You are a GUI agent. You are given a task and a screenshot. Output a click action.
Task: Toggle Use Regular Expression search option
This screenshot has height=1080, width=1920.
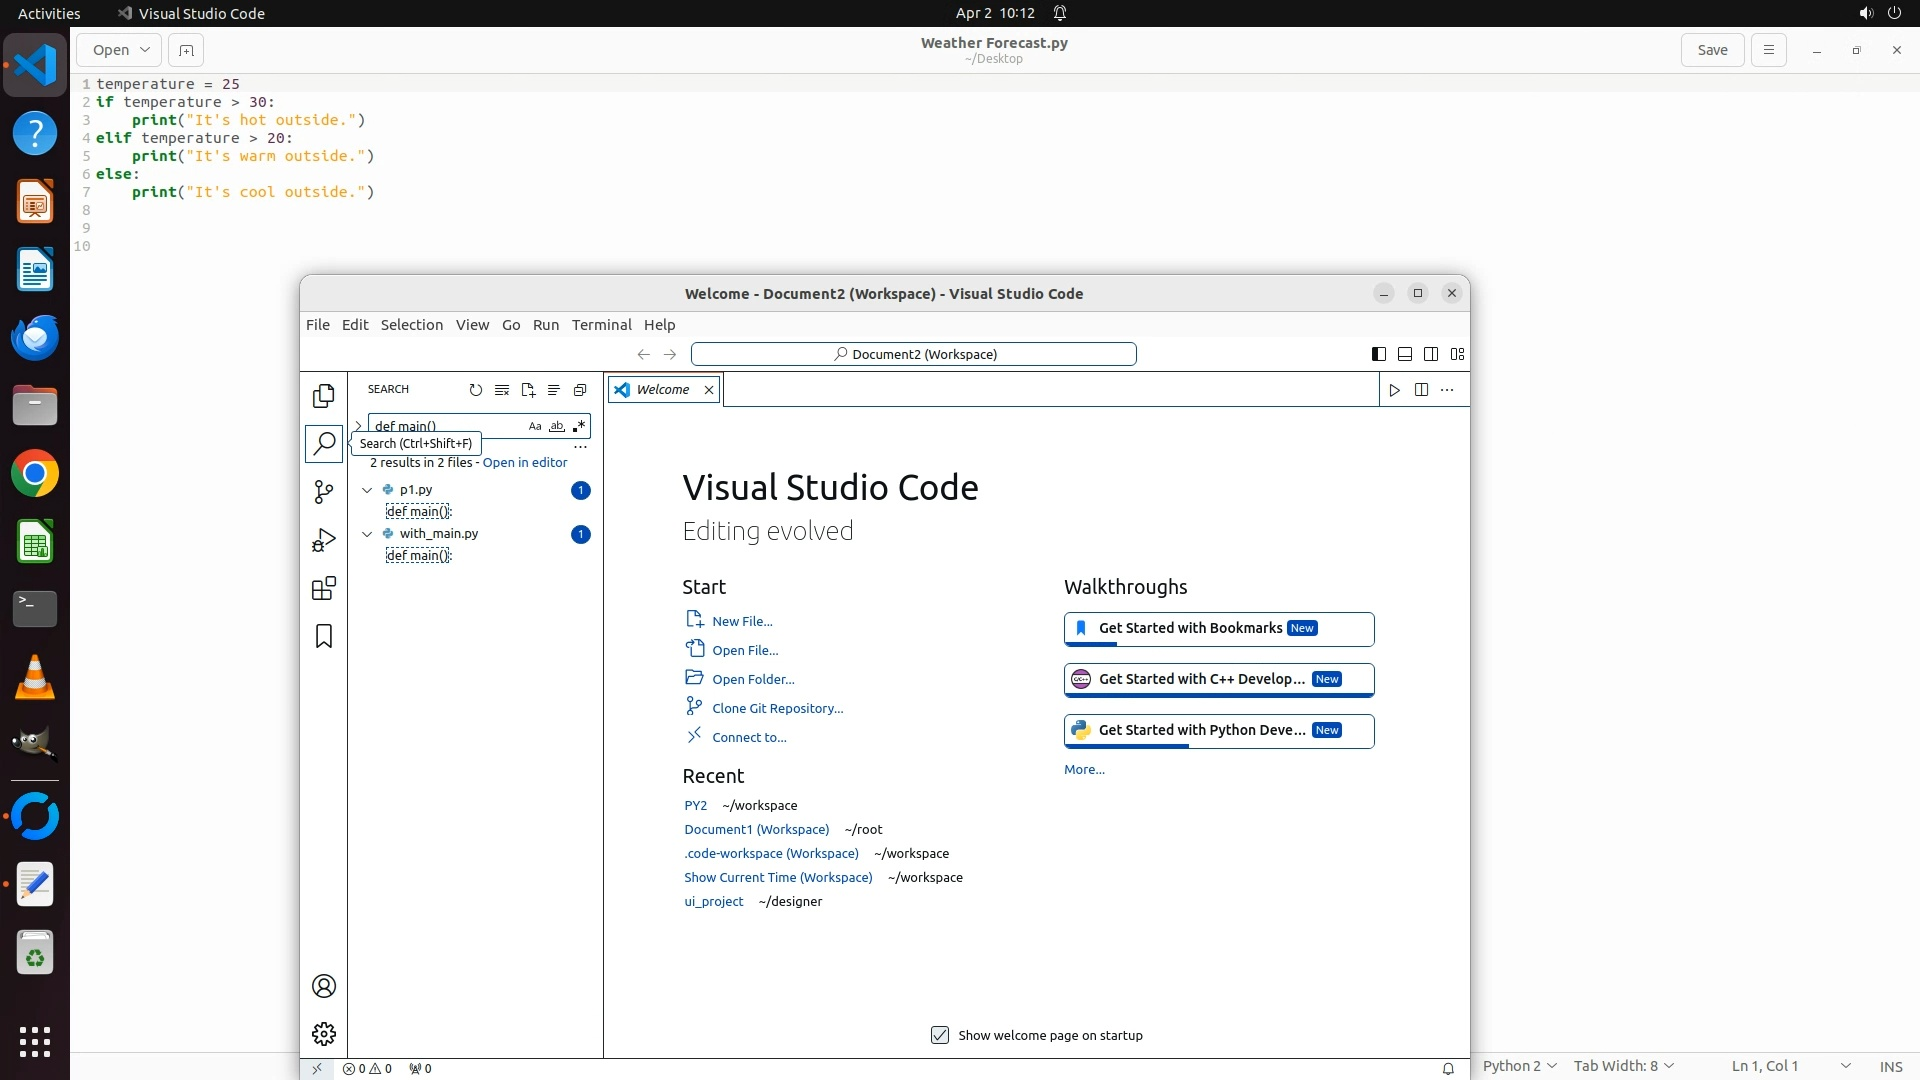tap(578, 426)
